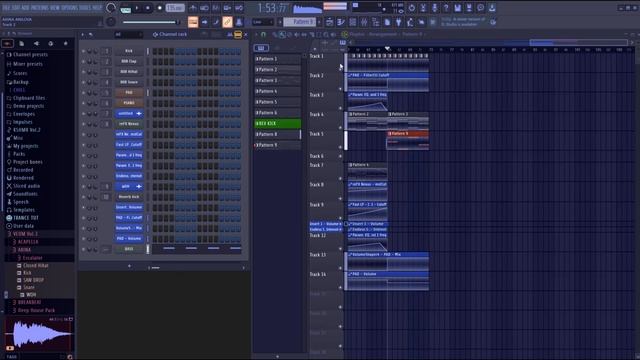The width and height of the screenshot is (640, 360).
Task: Mute Track 5 in the playlist
Action: click(x=340, y=147)
